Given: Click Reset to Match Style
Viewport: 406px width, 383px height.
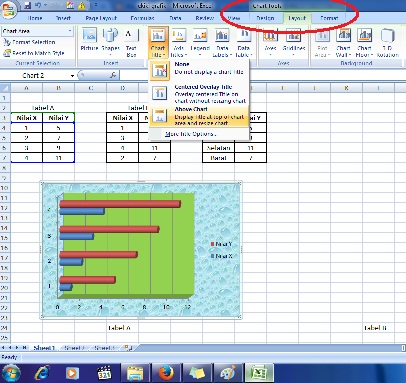Looking at the screenshot, I should pyautogui.click(x=33, y=53).
